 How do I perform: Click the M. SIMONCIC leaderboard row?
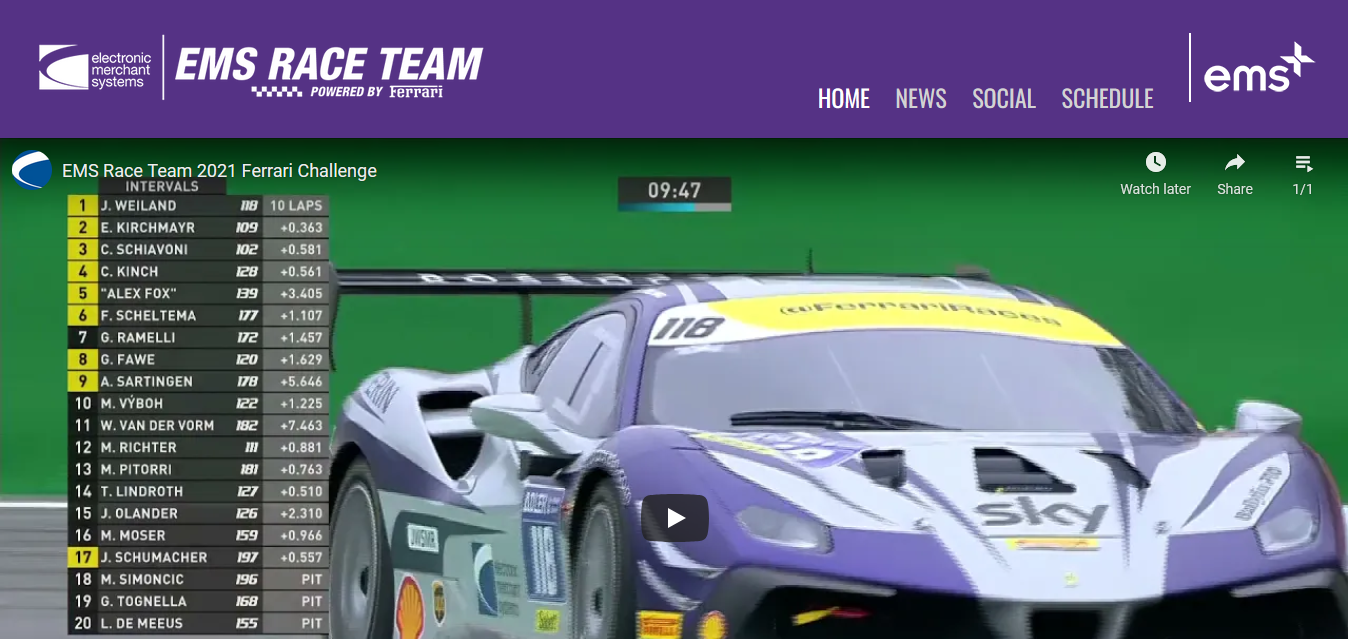tap(198, 579)
